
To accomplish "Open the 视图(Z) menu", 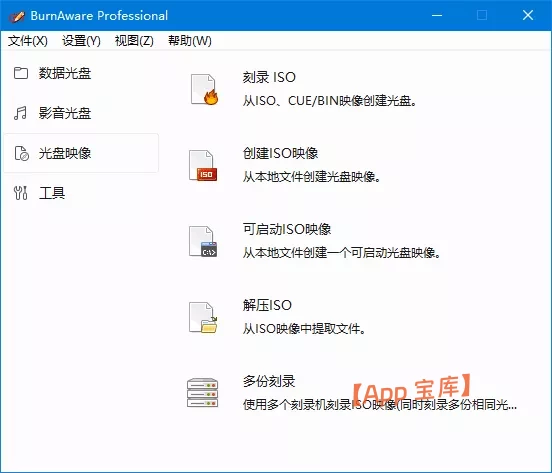I will (x=134, y=41).
